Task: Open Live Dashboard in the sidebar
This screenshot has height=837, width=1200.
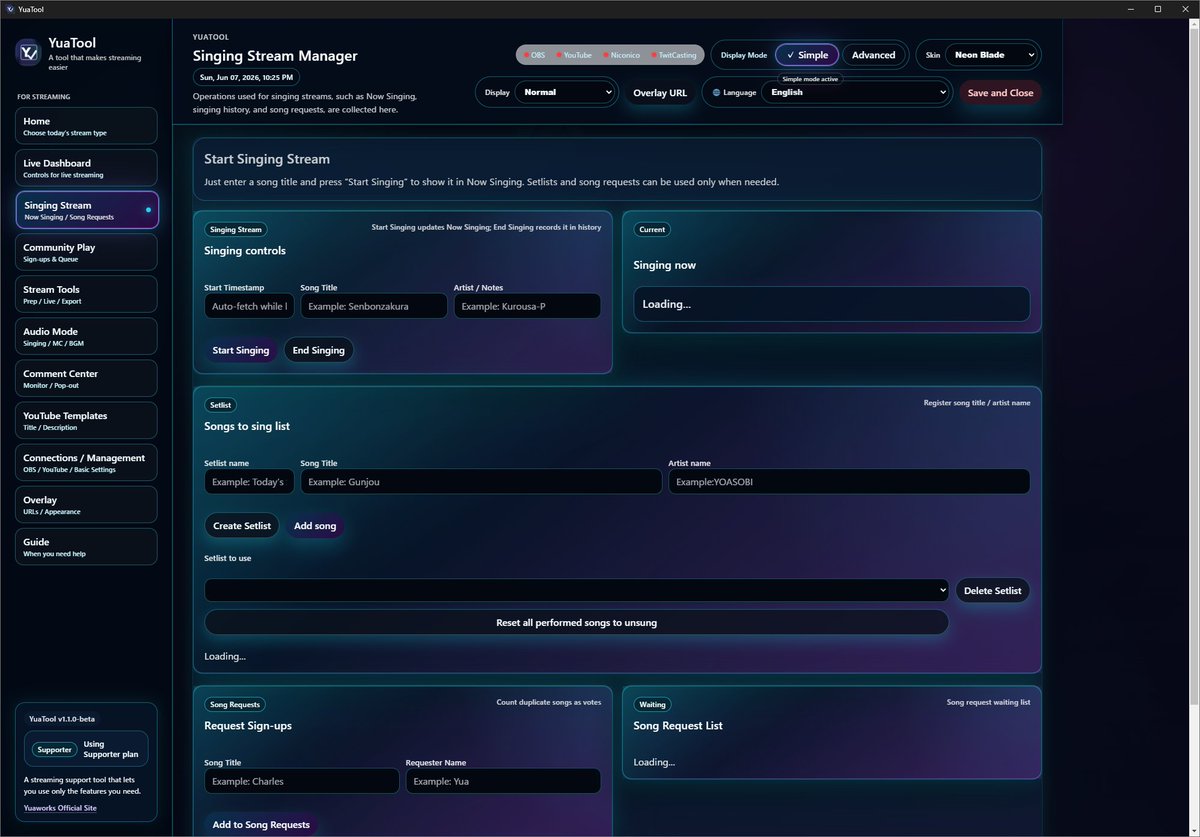Action: (87, 168)
